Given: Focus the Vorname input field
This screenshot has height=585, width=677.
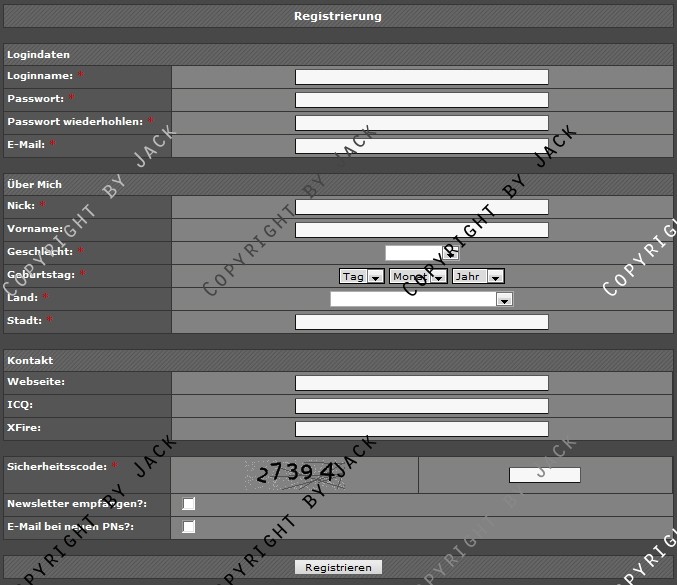Looking at the screenshot, I should [x=421, y=230].
